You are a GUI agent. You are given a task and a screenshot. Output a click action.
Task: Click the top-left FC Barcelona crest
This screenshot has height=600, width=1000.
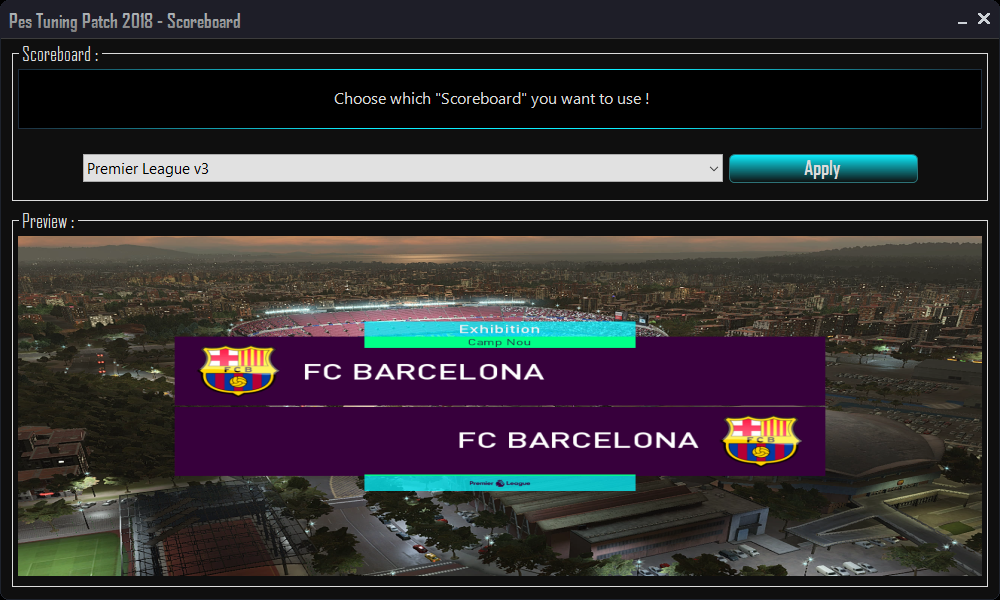tap(239, 370)
